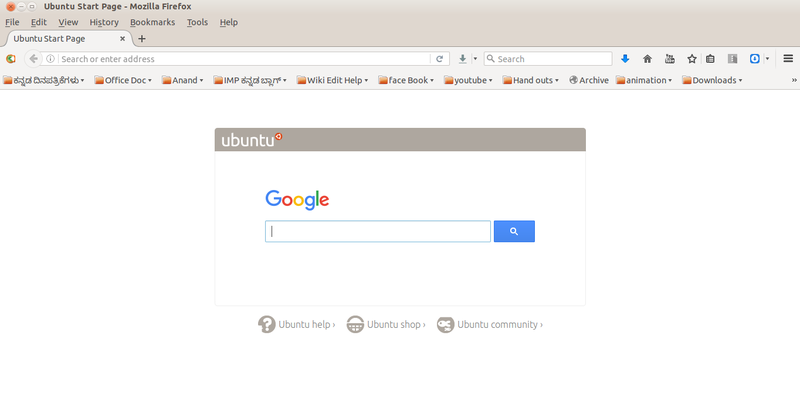Open the Tools menu

[x=197, y=22]
